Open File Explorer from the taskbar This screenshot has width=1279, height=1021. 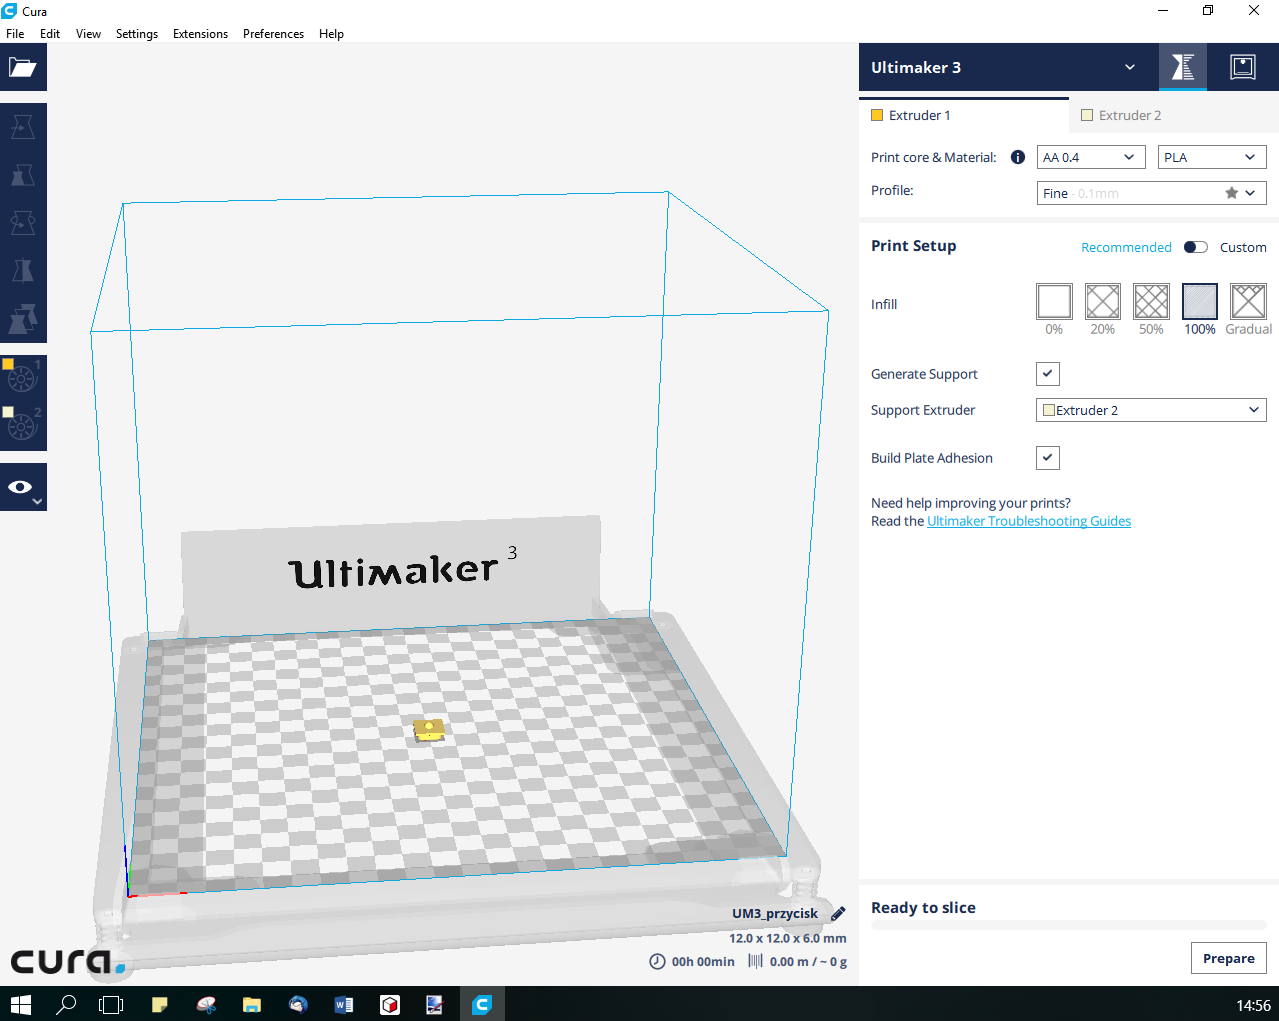(251, 1004)
